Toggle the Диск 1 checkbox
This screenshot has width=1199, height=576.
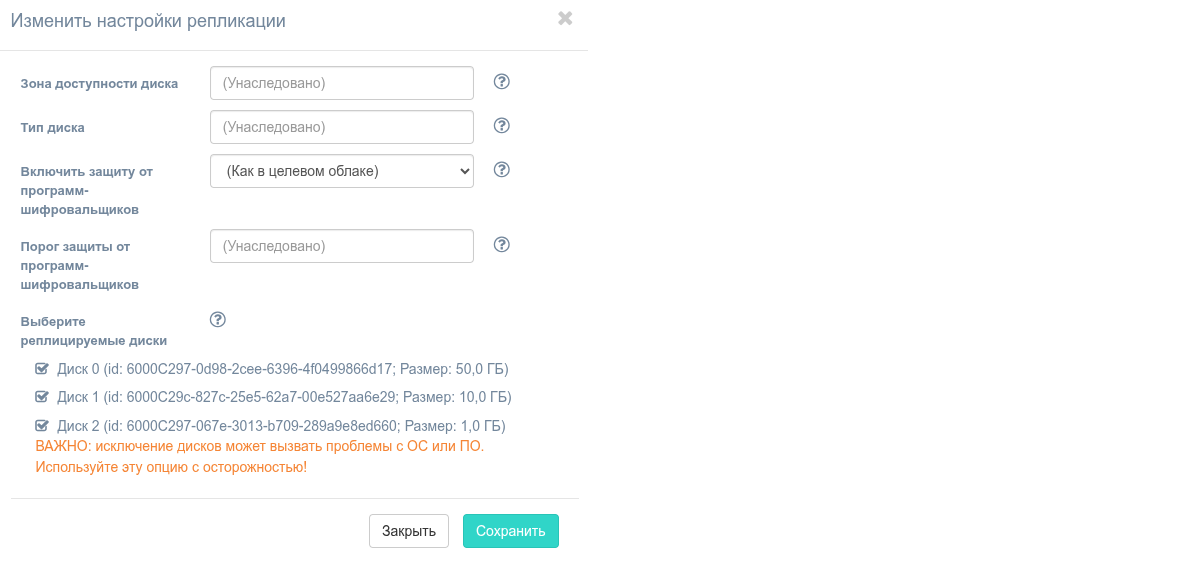pyautogui.click(x=42, y=397)
